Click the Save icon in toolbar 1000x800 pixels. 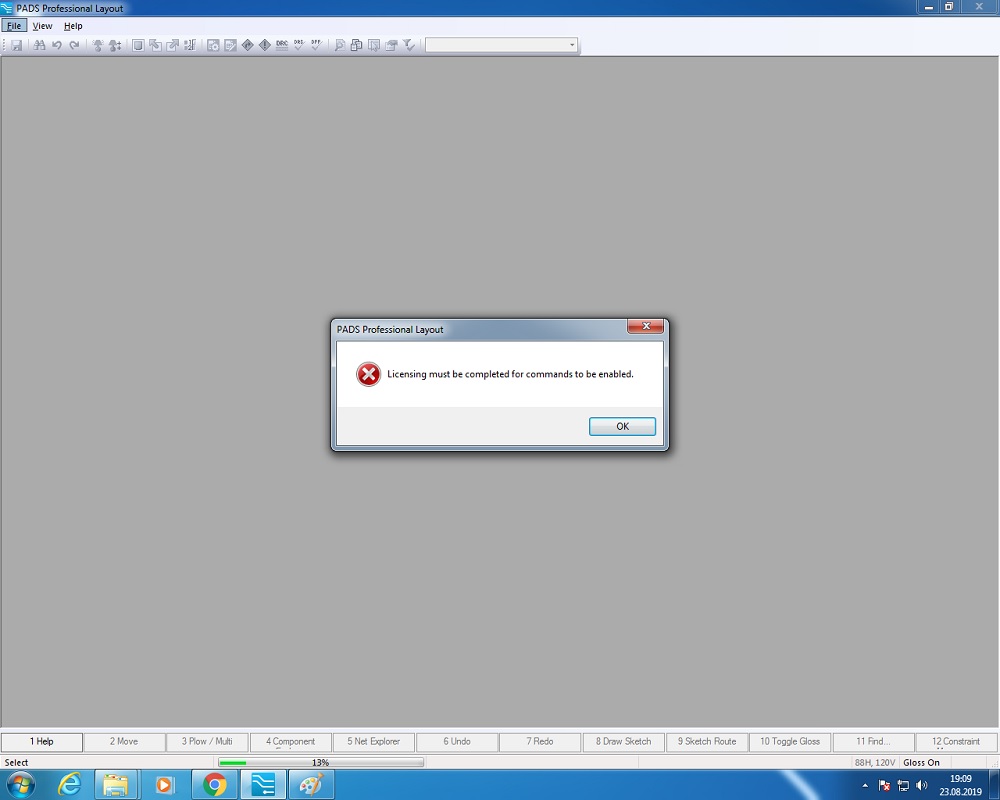tap(17, 45)
